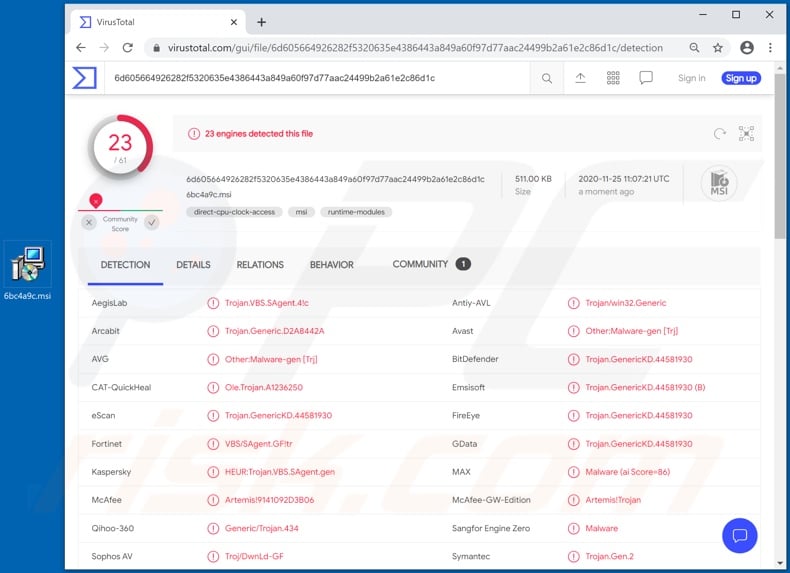Viewport: 790px width, 573px height.
Task: Switch to the BEHAVIOR tab
Action: 332,265
